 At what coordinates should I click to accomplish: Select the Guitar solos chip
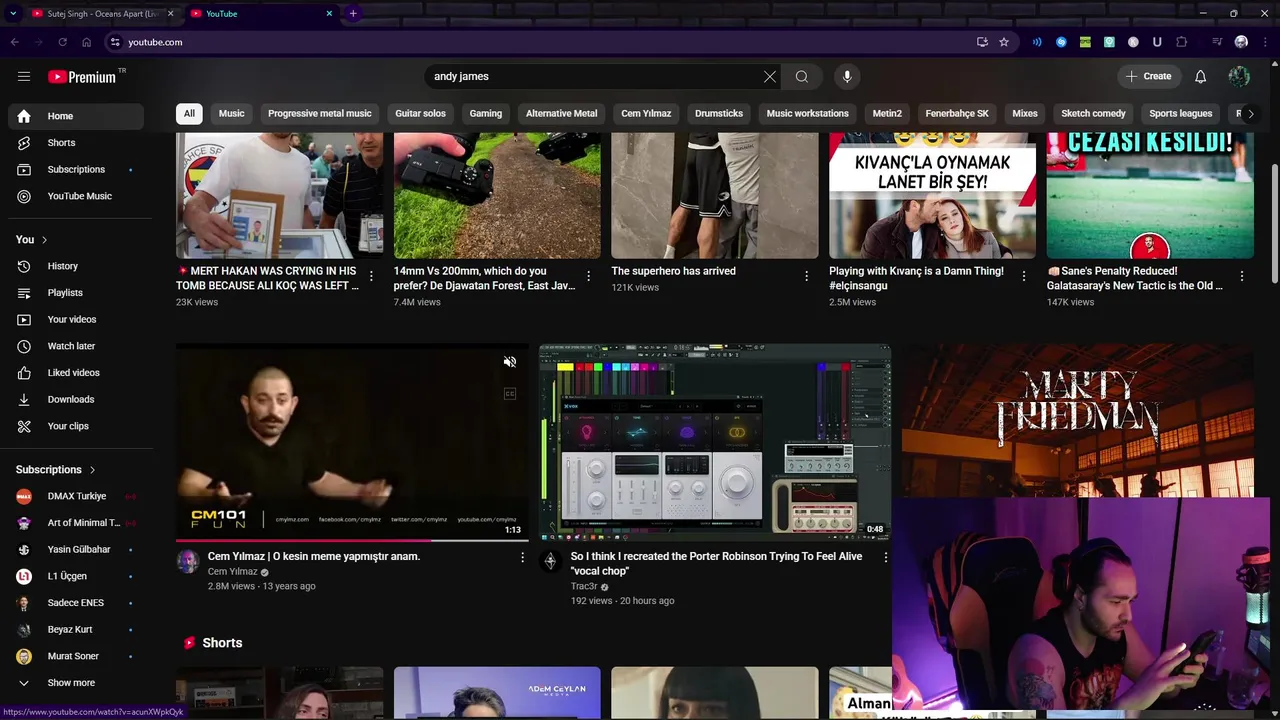420,113
